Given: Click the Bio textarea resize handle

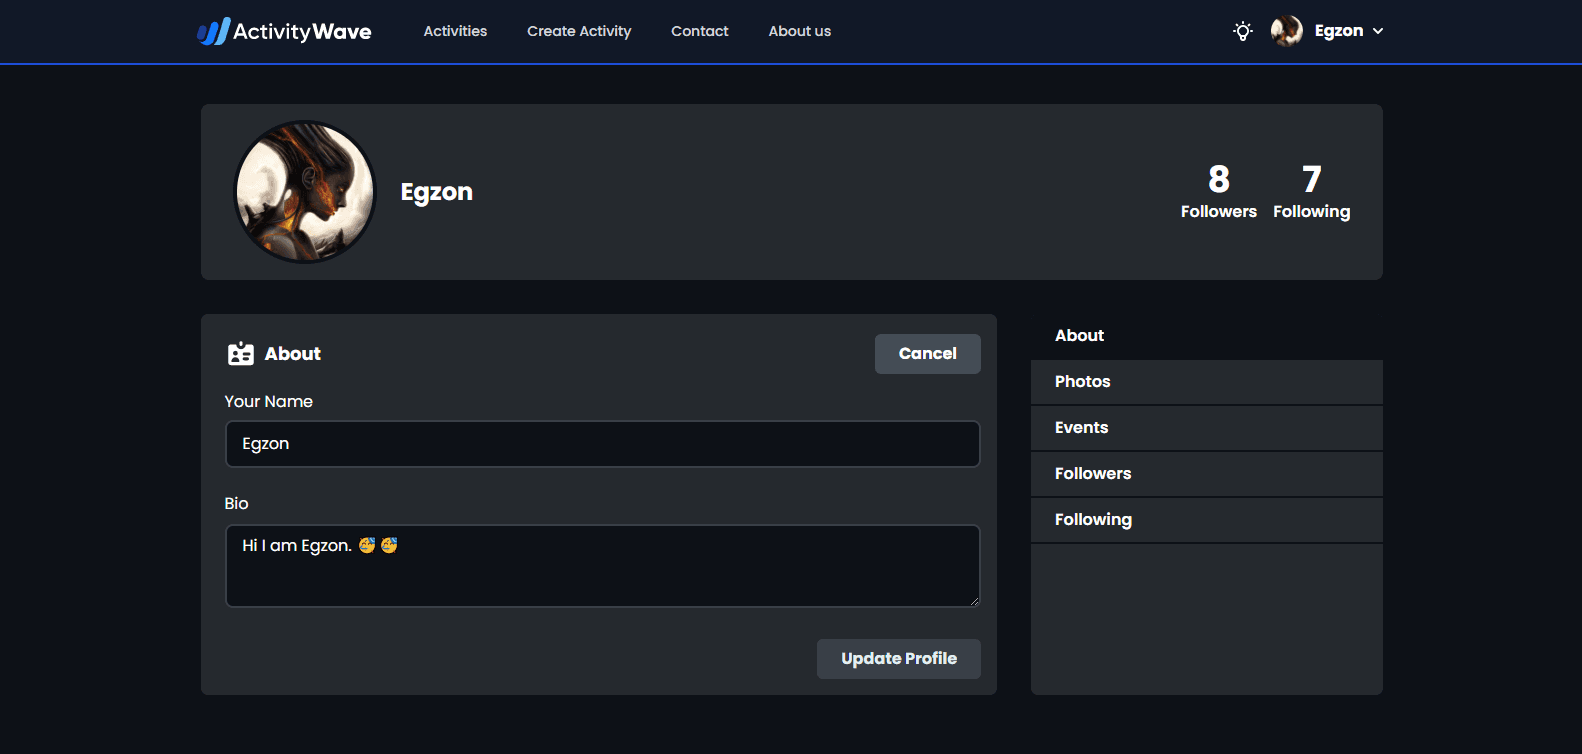Looking at the screenshot, I should pos(974,601).
